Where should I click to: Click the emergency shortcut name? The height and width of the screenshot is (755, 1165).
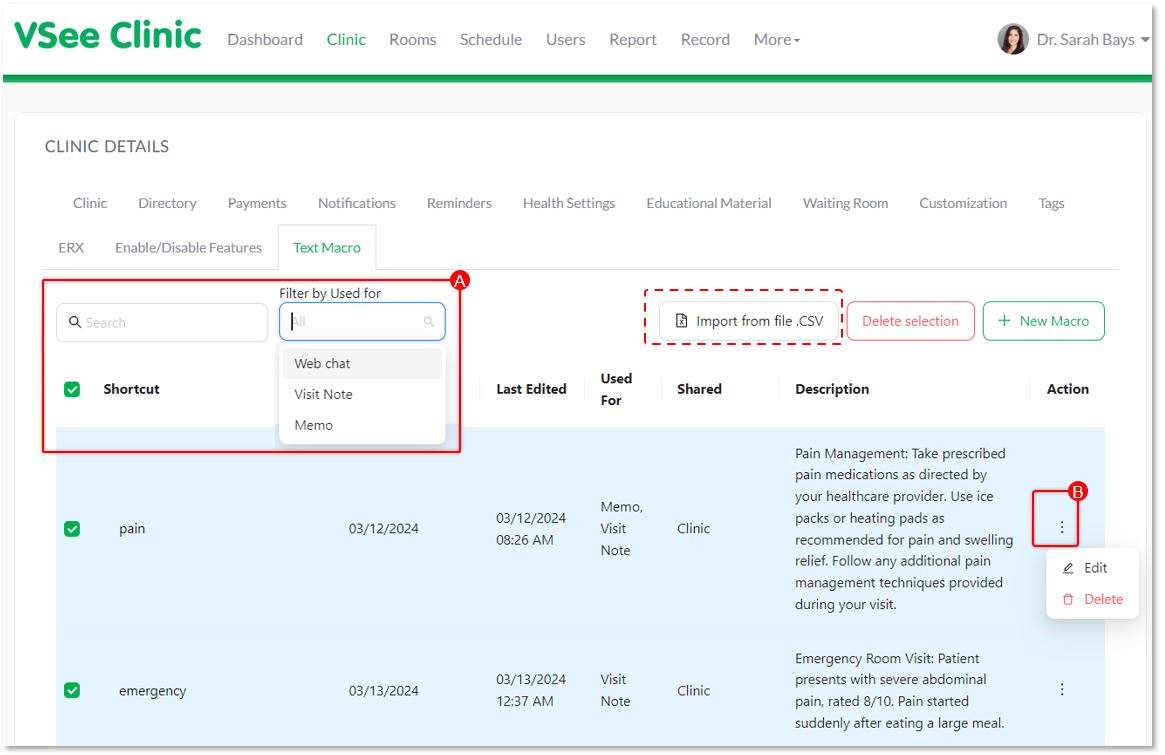click(152, 691)
